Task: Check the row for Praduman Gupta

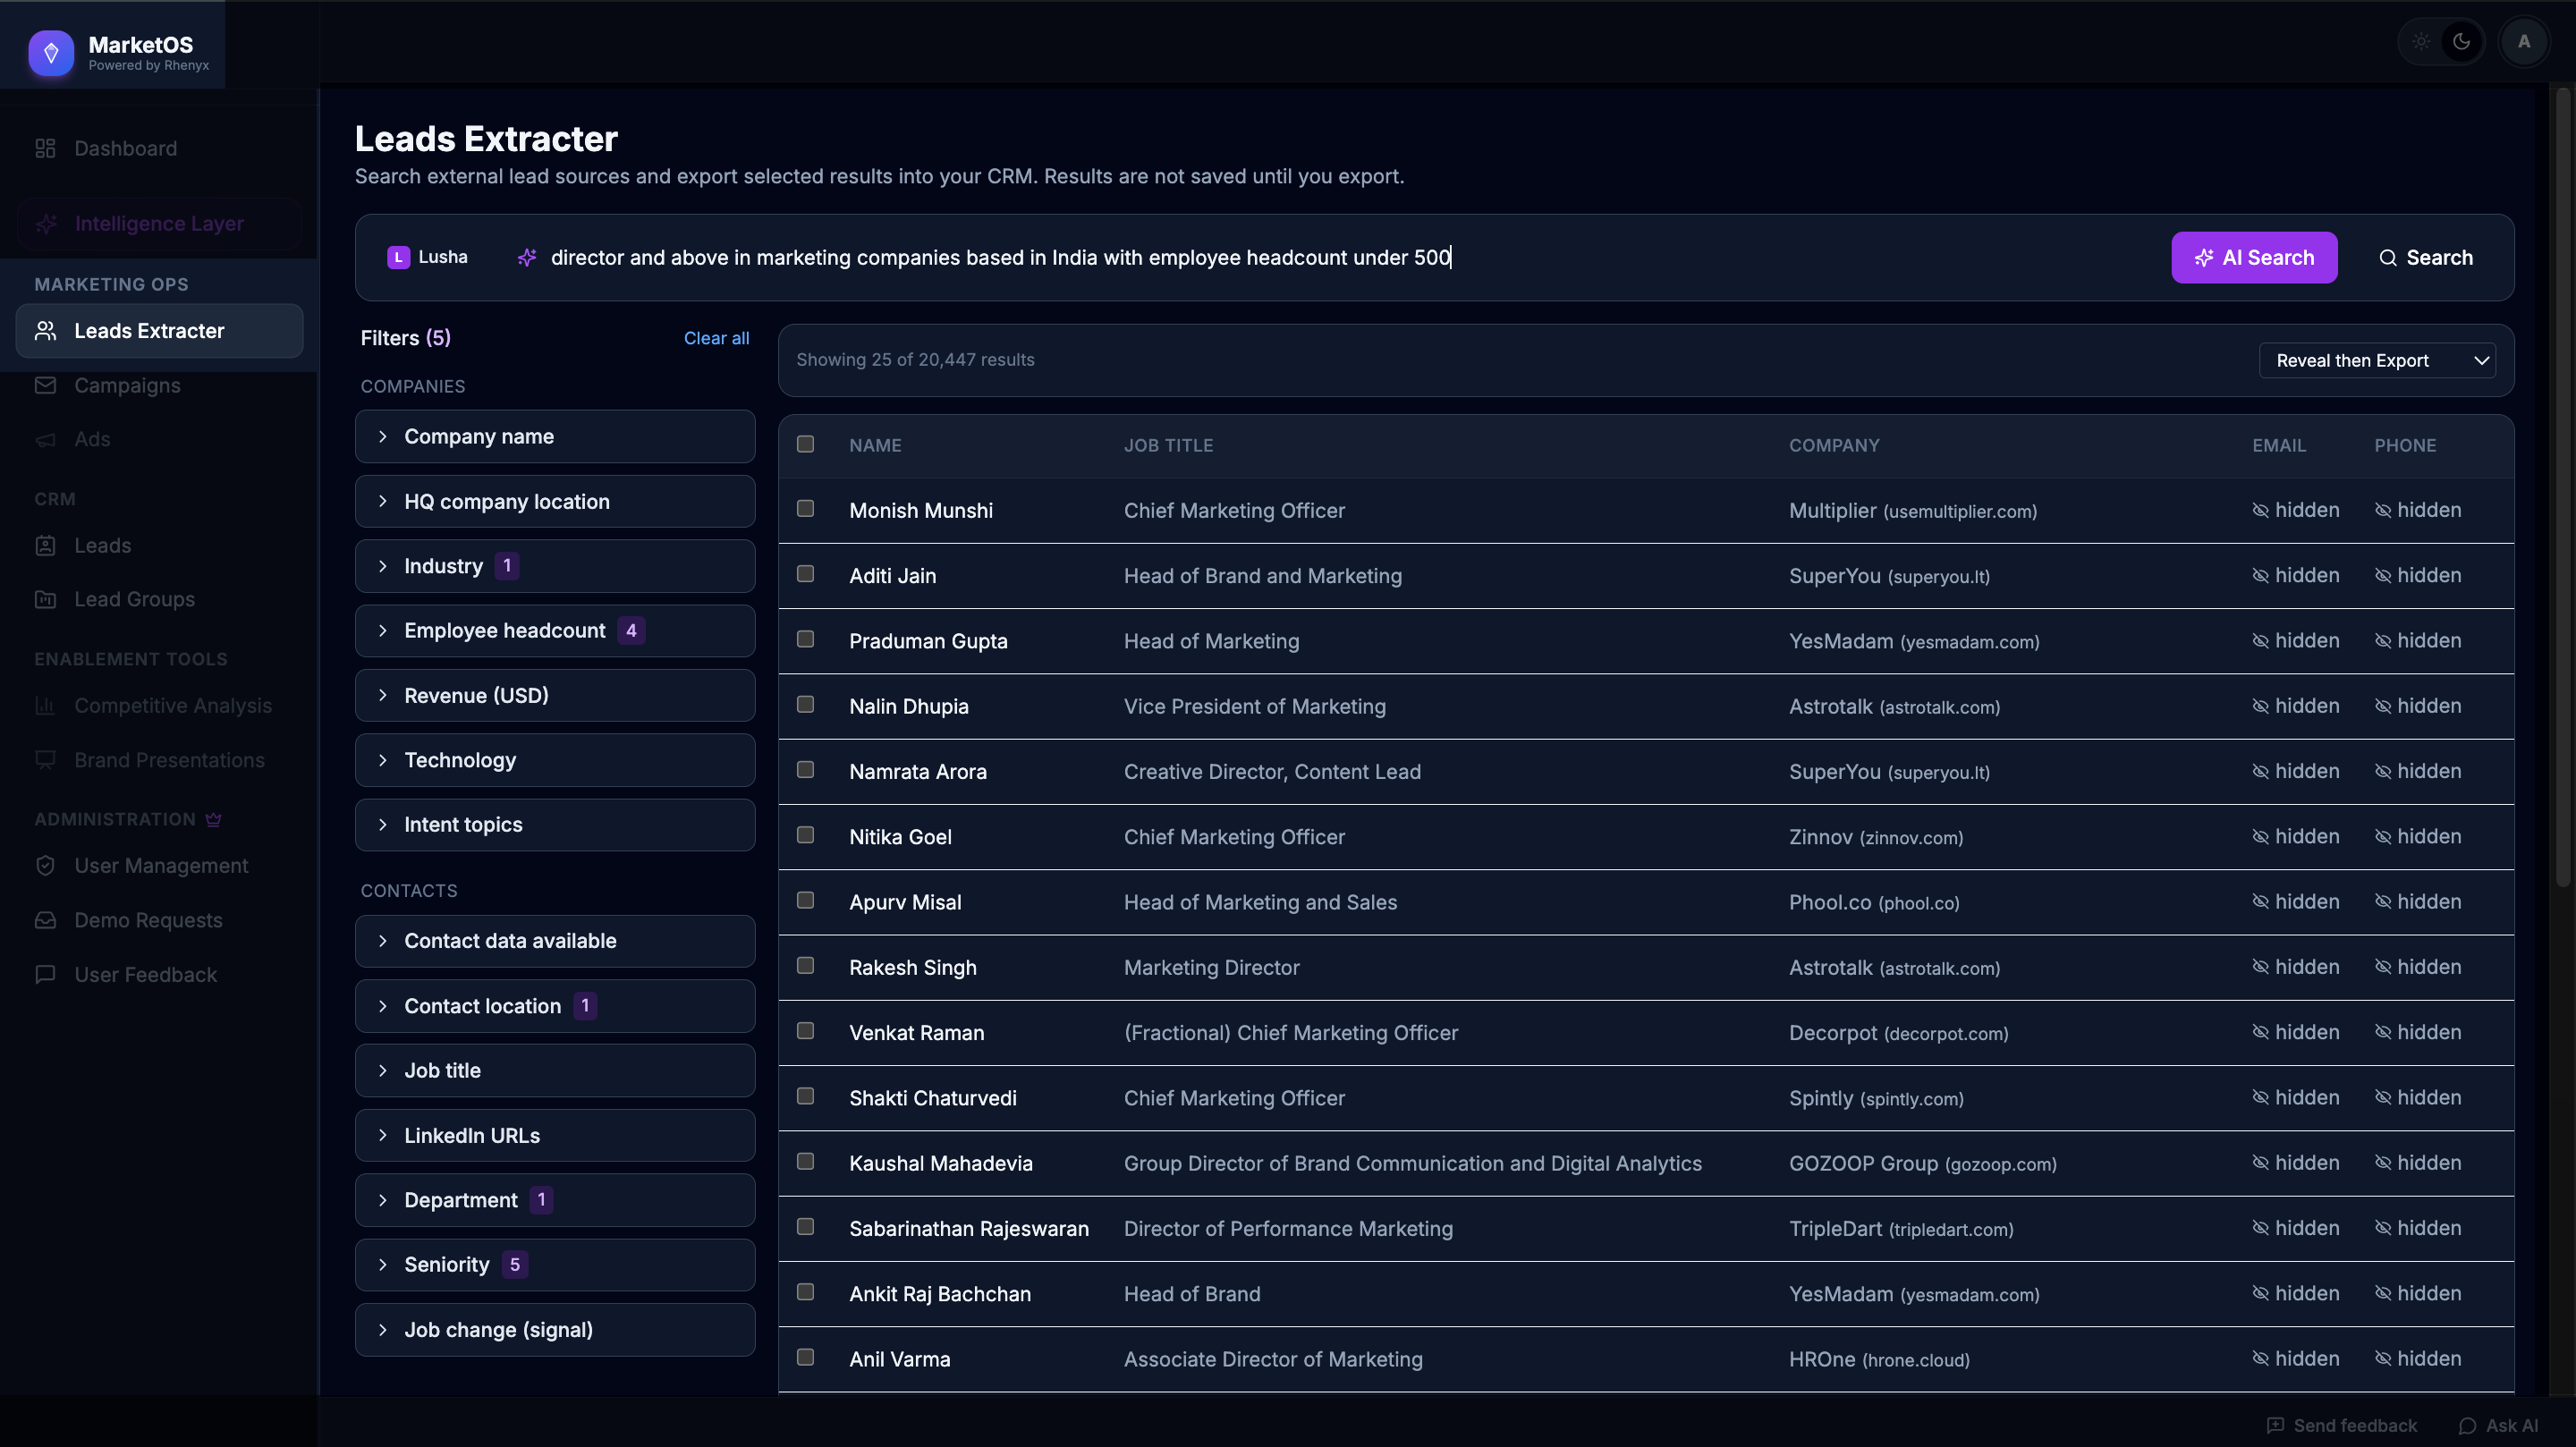Action: pos(805,639)
